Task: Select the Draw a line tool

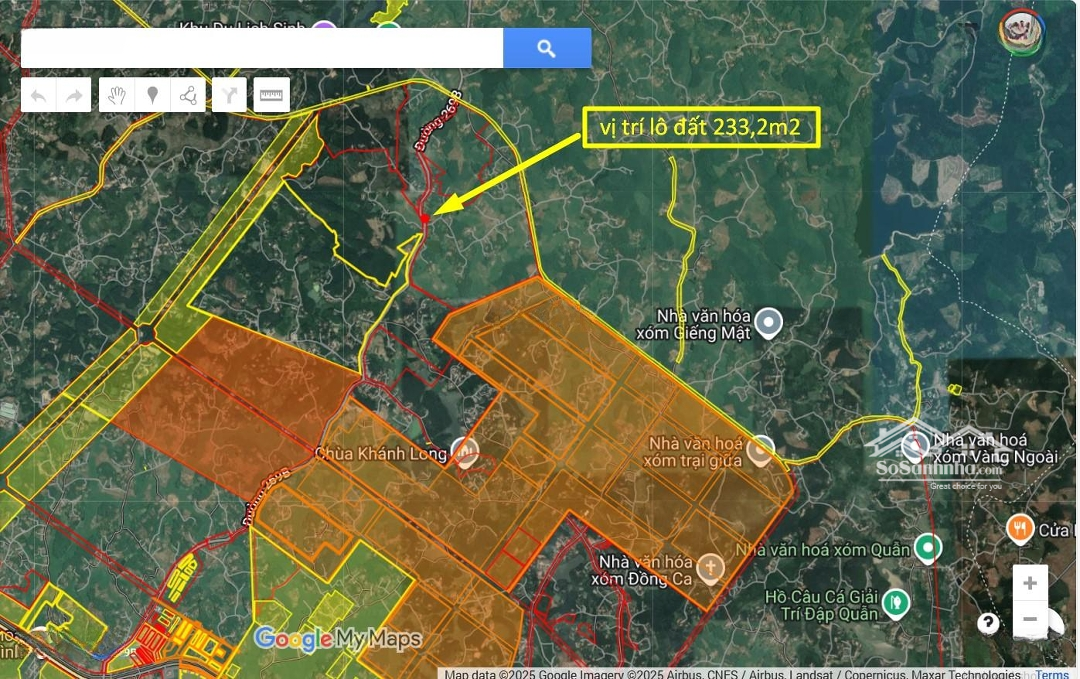Action: coord(188,95)
